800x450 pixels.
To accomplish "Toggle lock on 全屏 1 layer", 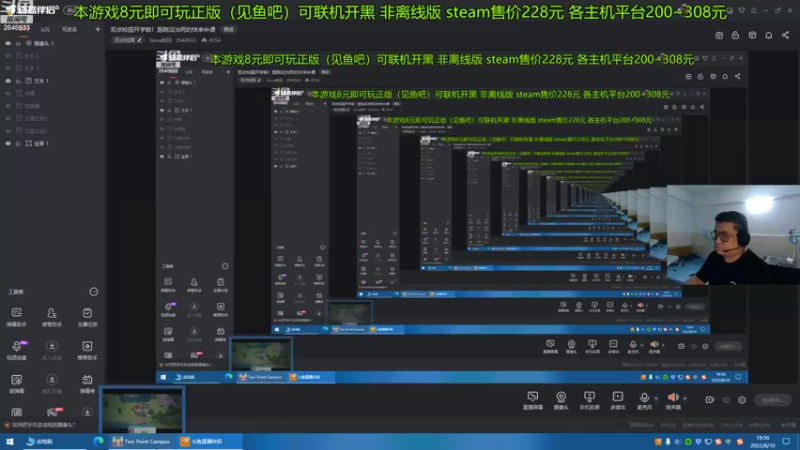I will [18, 143].
